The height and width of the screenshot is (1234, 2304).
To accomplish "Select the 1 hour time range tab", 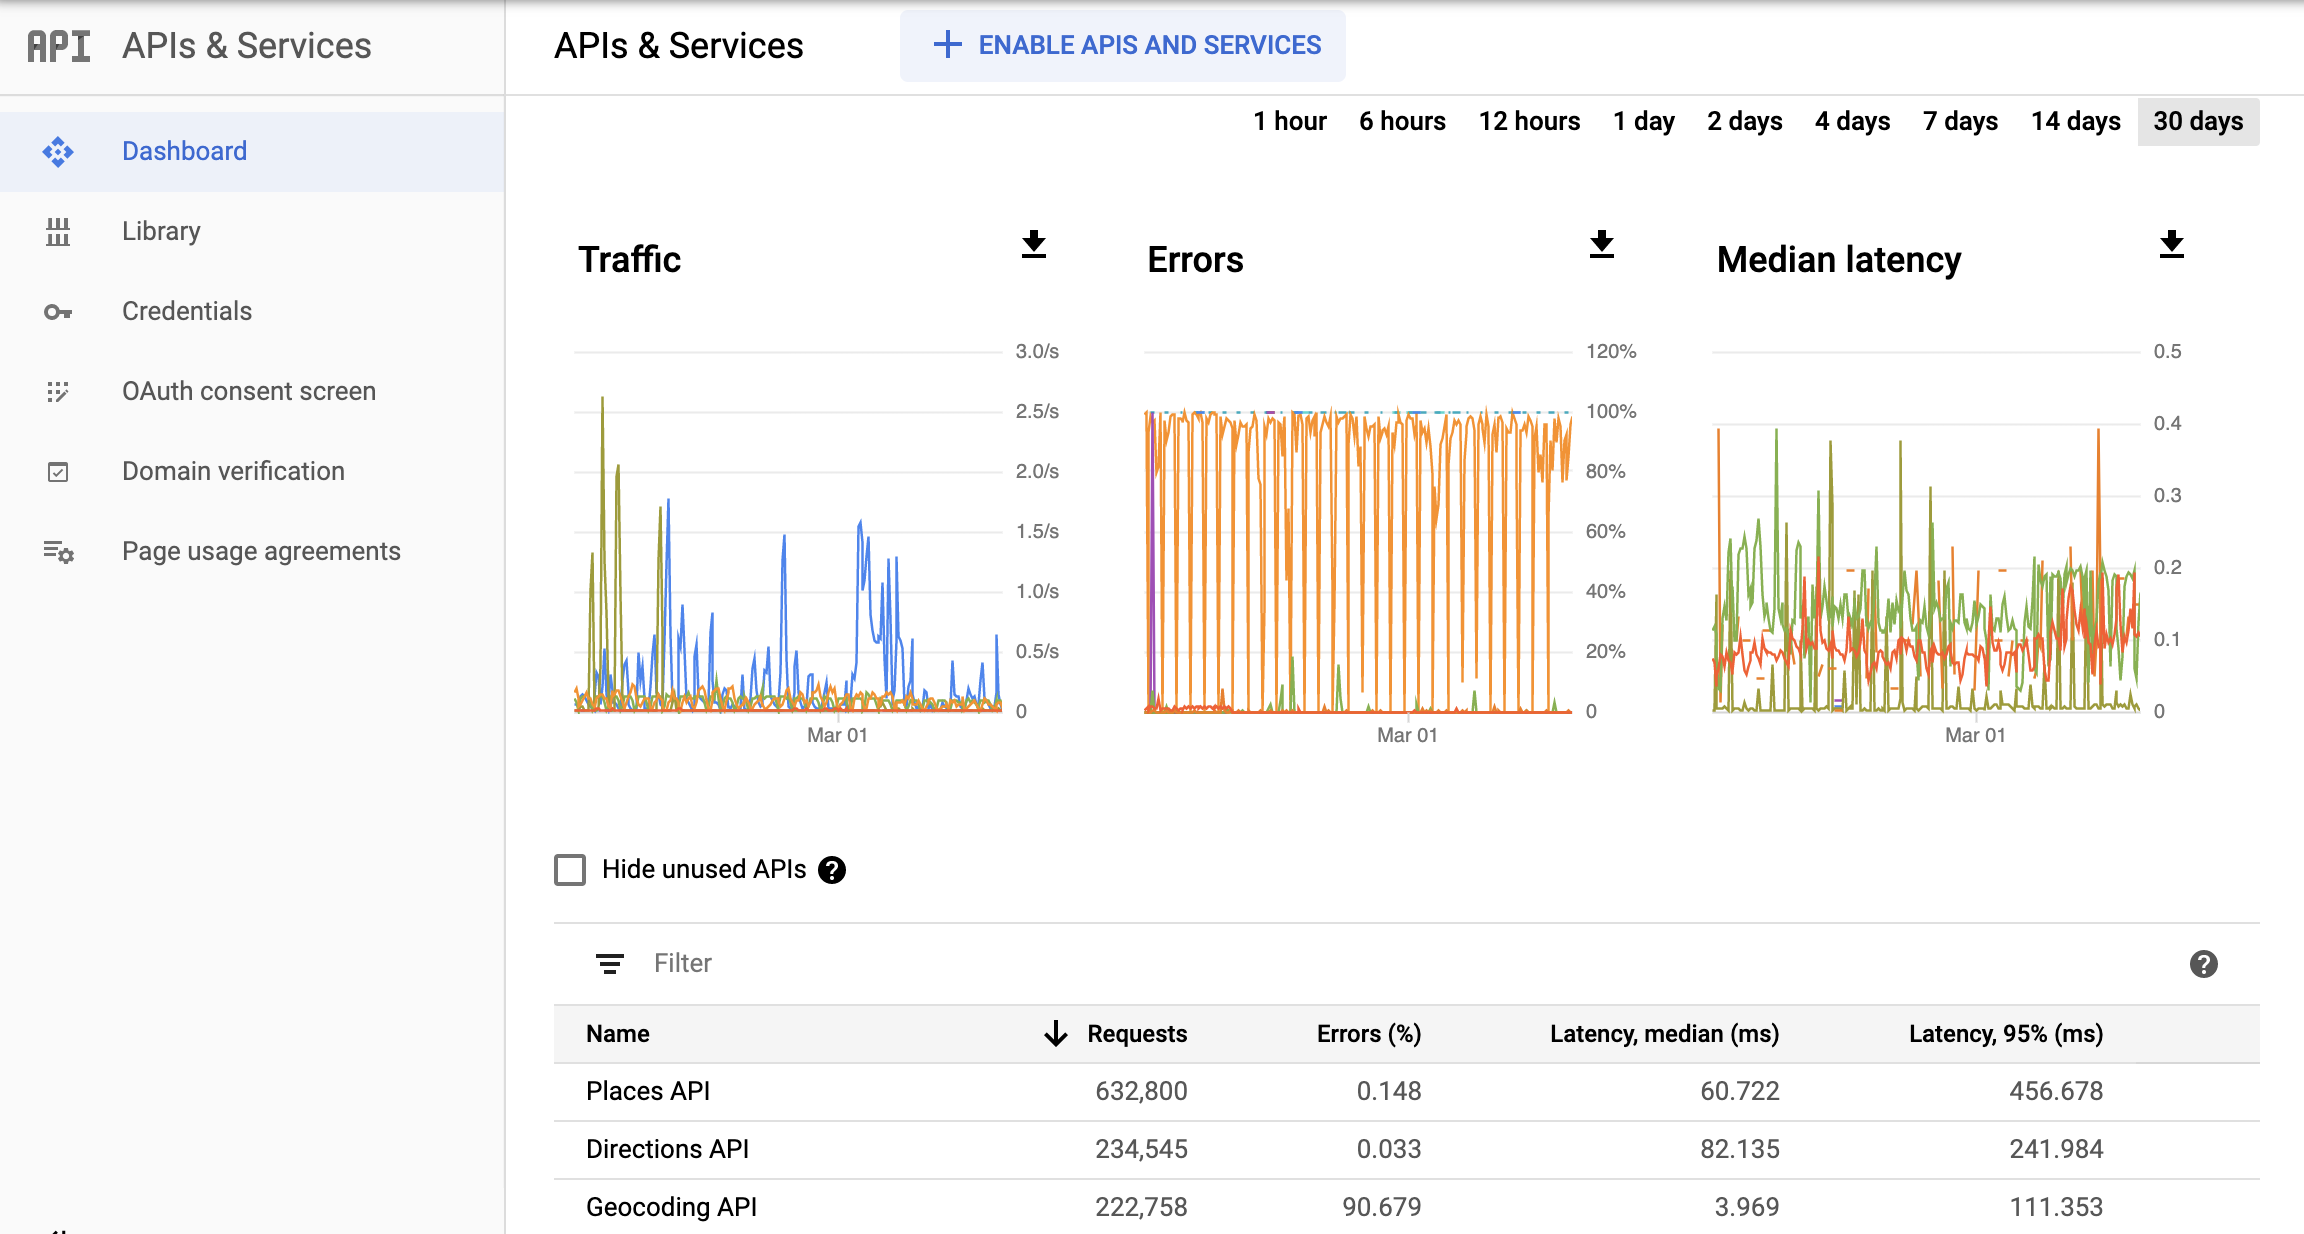I will pos(1286,119).
